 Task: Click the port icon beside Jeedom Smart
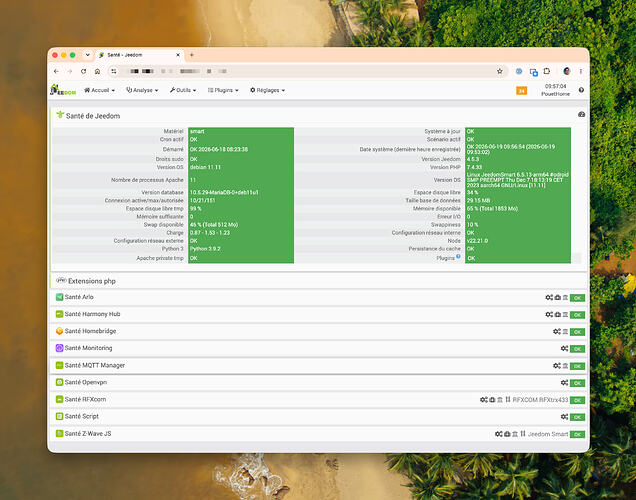click(x=523, y=434)
